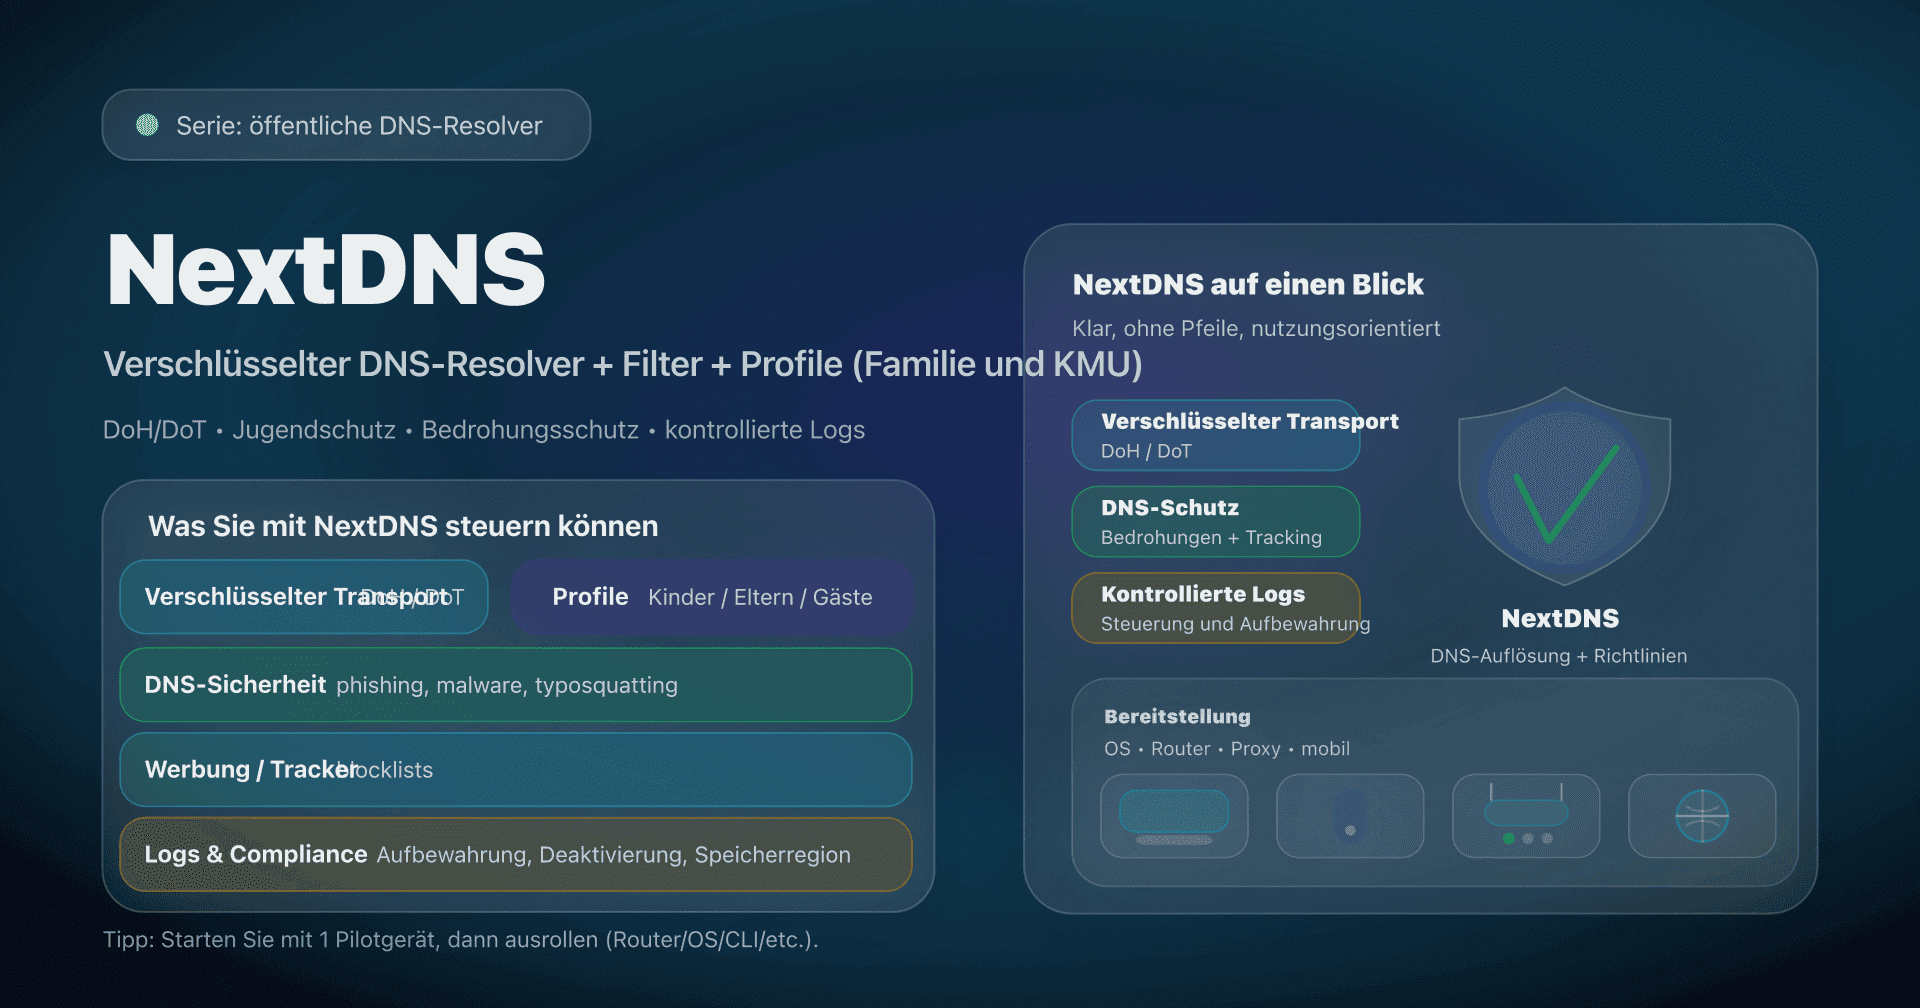1920x1008 pixels.
Task: Click heading 'Was Sie mit NextDNS steuern können'
Action: point(403,526)
